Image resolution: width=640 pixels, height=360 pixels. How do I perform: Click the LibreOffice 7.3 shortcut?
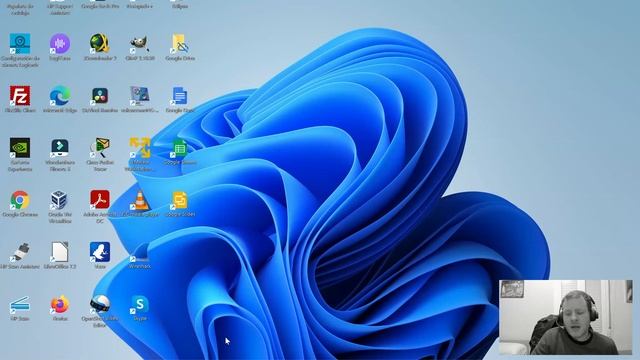tap(60, 252)
